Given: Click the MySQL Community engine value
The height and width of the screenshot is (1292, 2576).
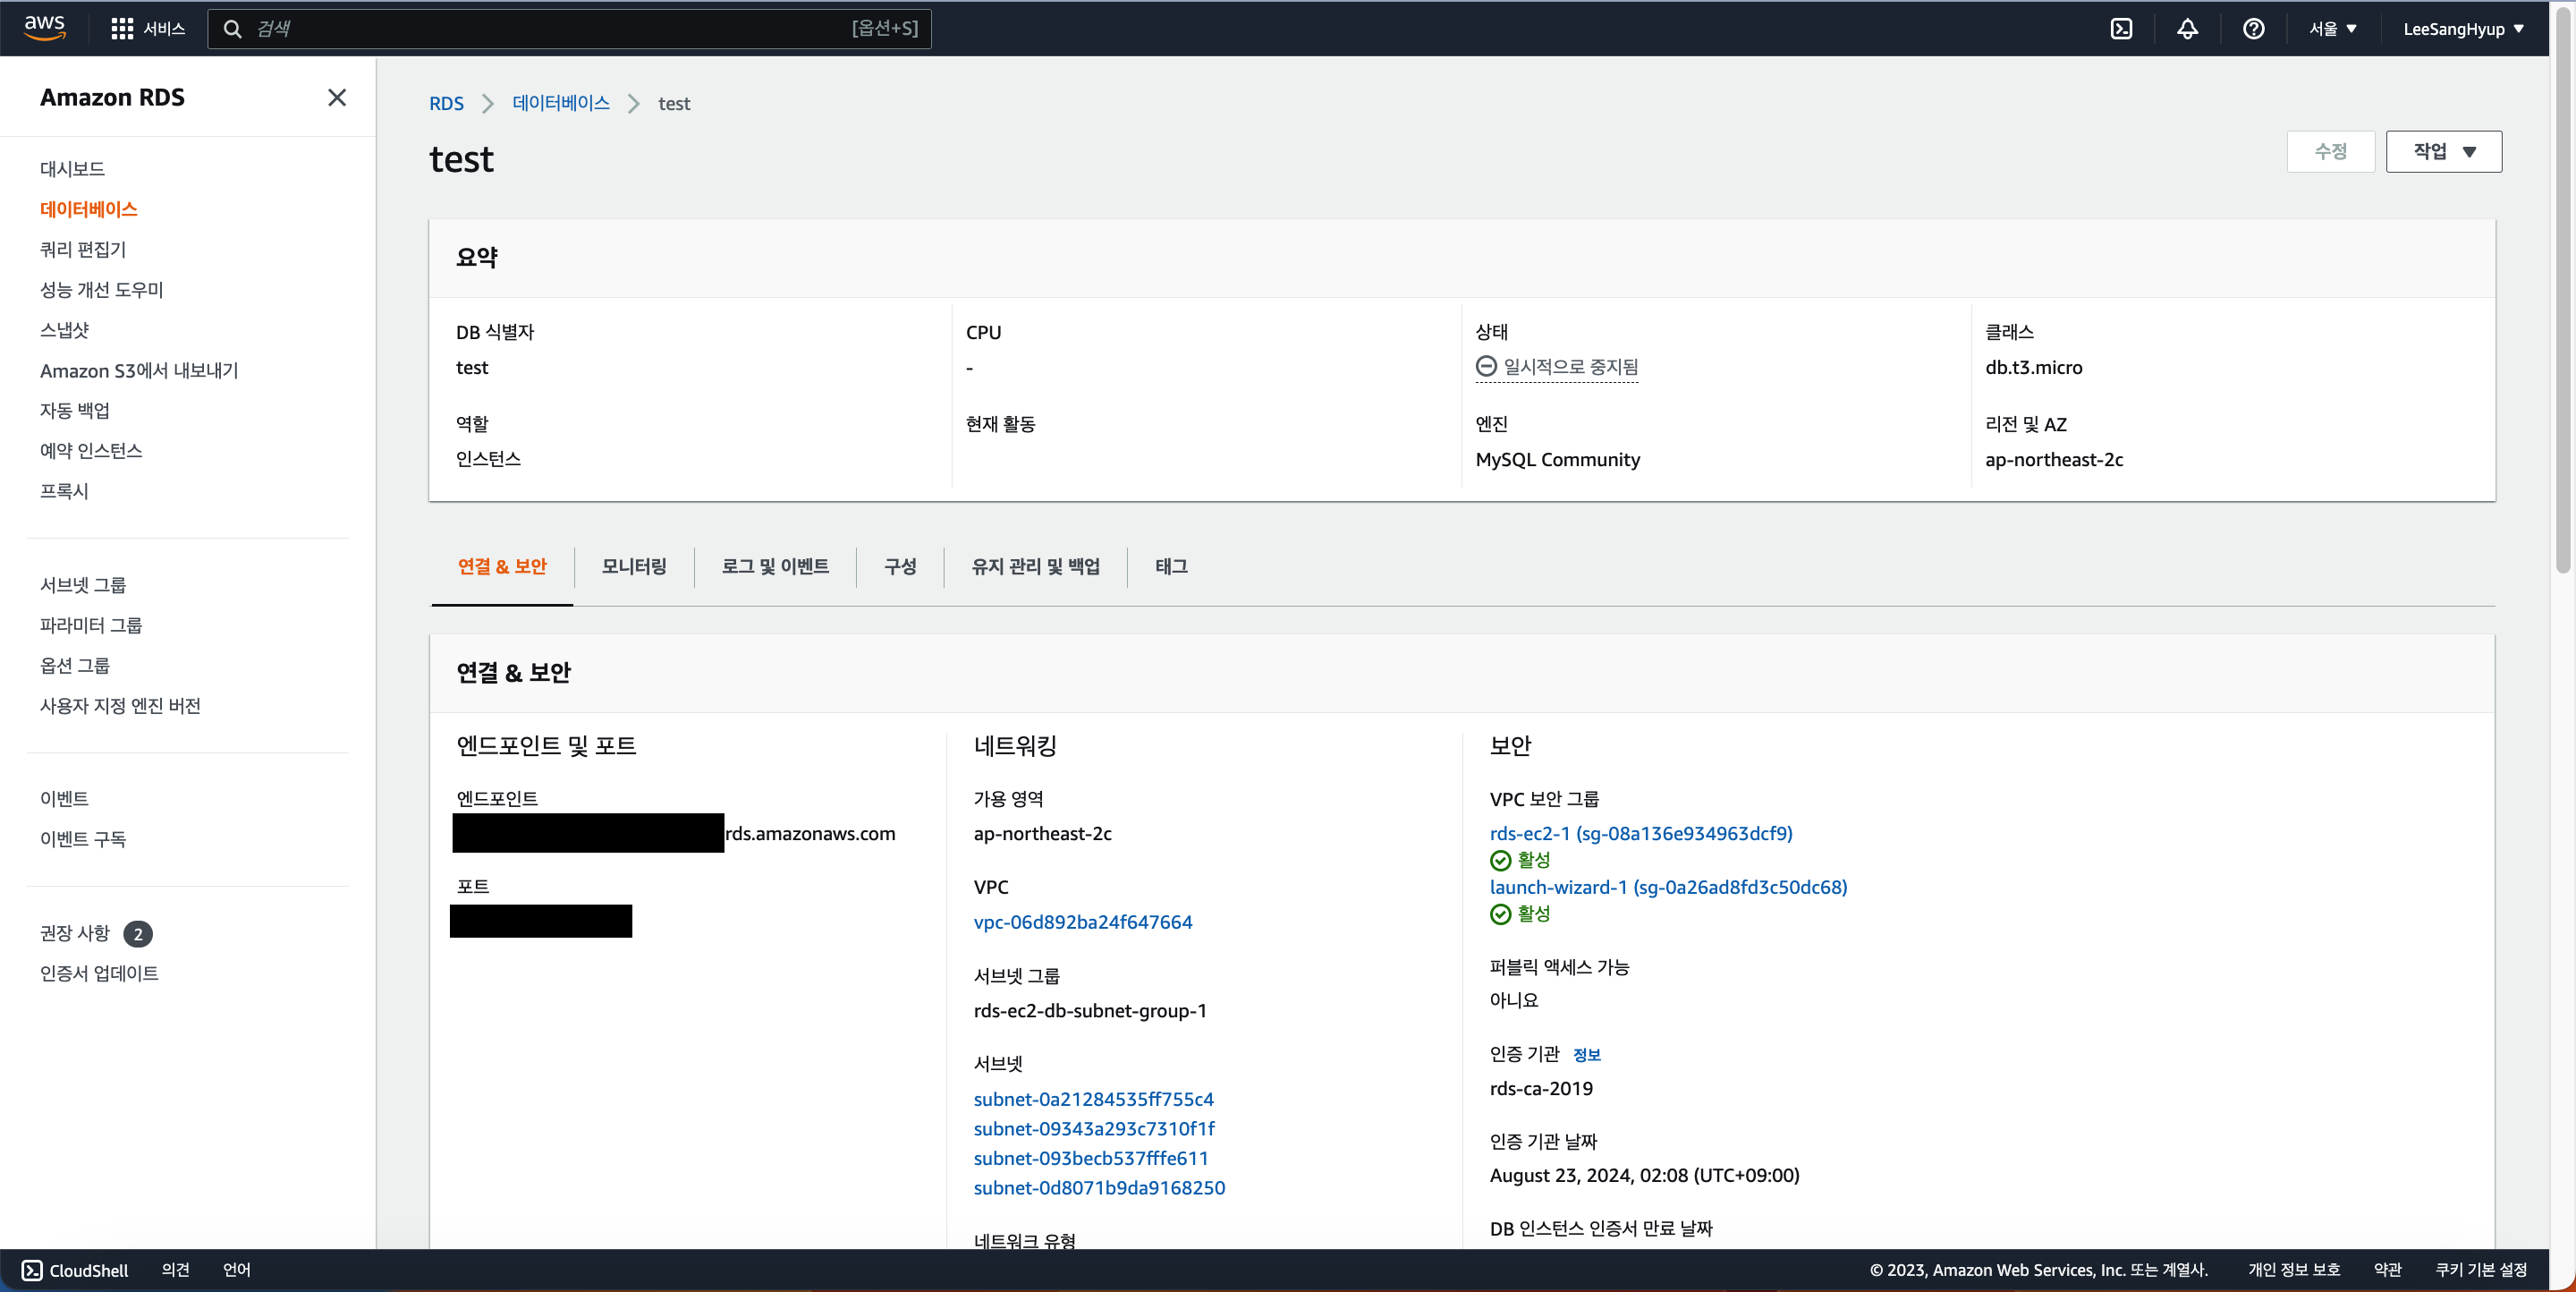Looking at the screenshot, I should pos(1557,459).
